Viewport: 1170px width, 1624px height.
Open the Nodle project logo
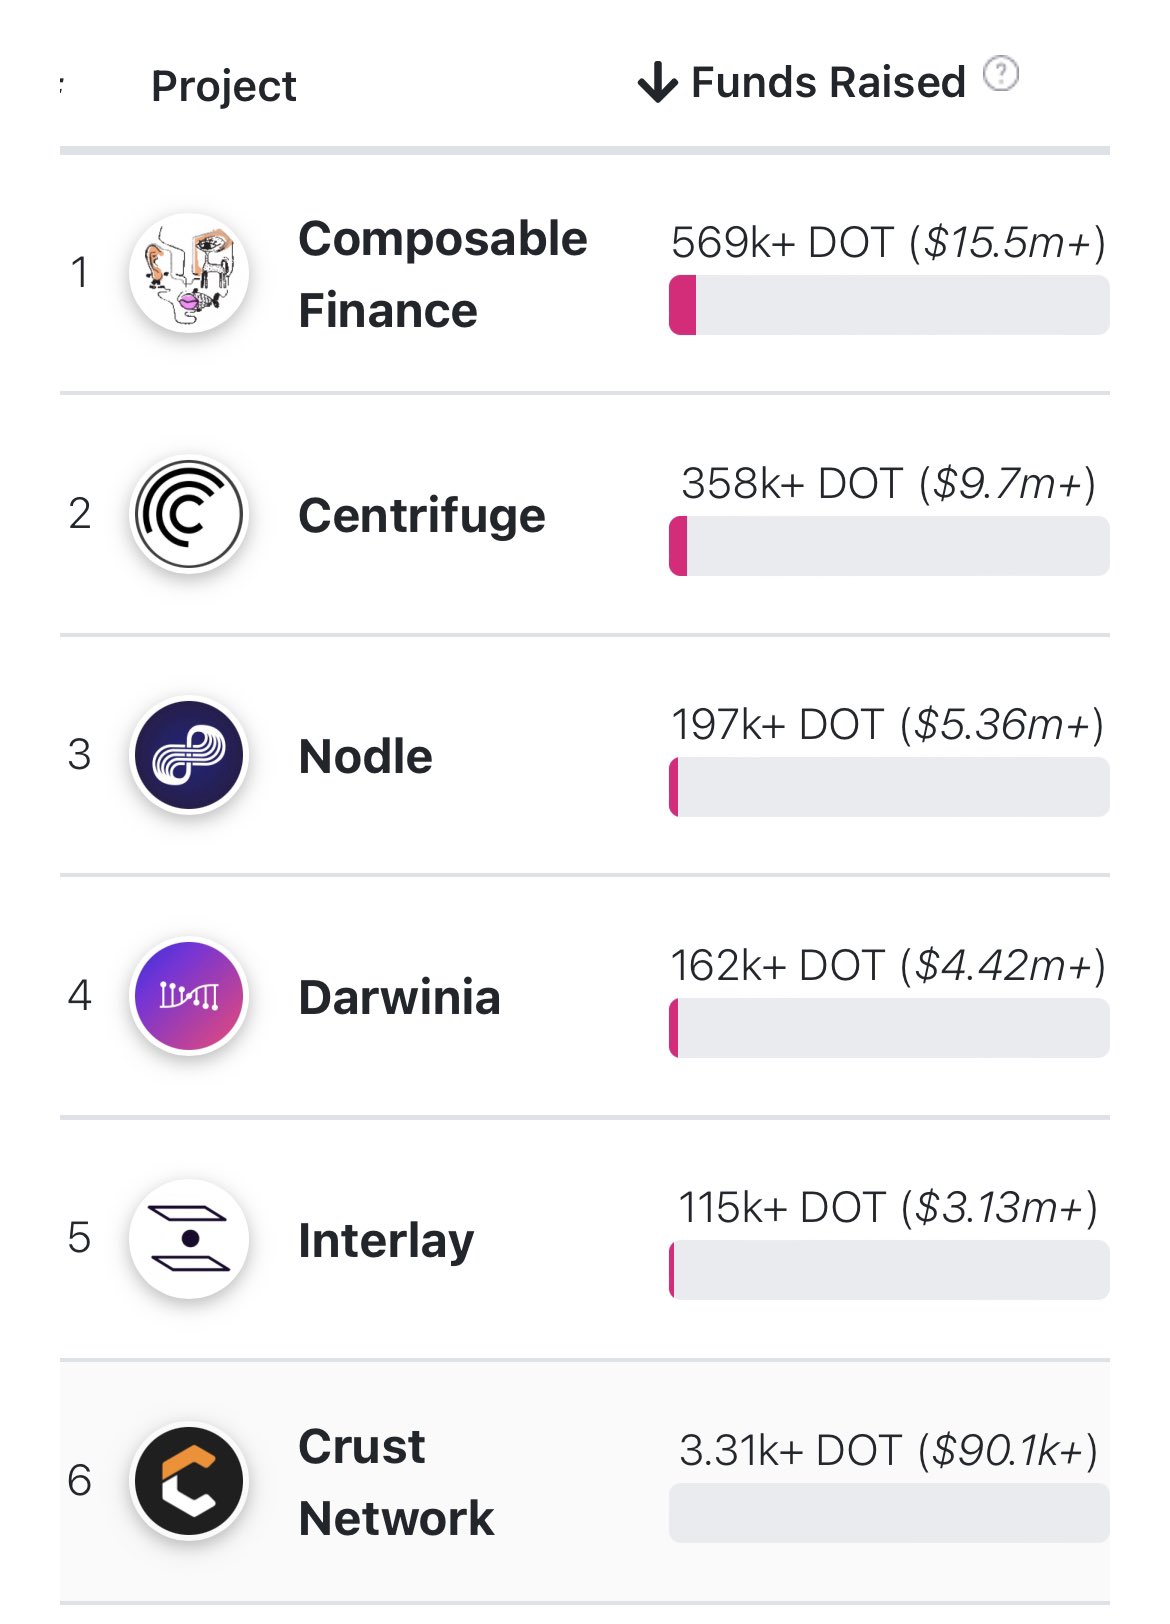coord(189,755)
